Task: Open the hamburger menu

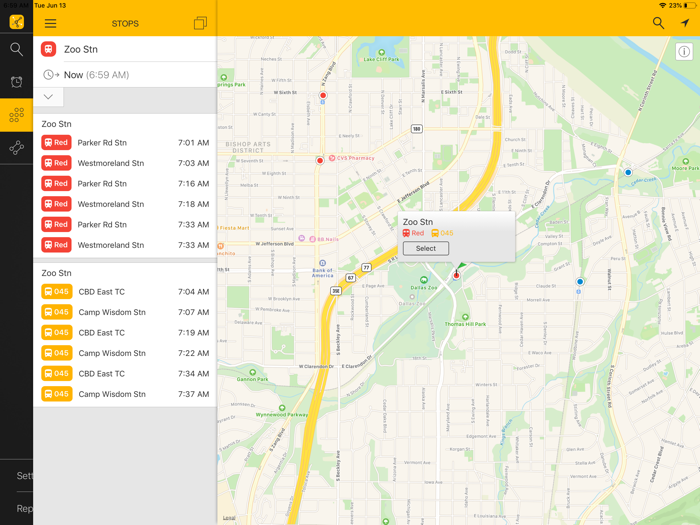Action: [x=50, y=23]
